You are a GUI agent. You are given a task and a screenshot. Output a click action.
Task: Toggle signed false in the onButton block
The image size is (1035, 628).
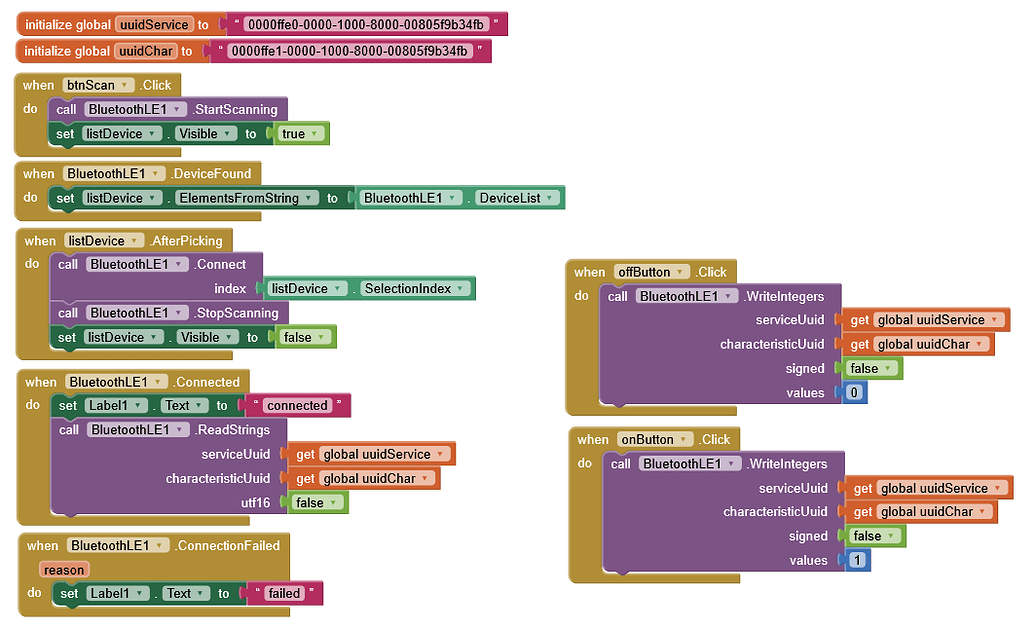coord(875,536)
